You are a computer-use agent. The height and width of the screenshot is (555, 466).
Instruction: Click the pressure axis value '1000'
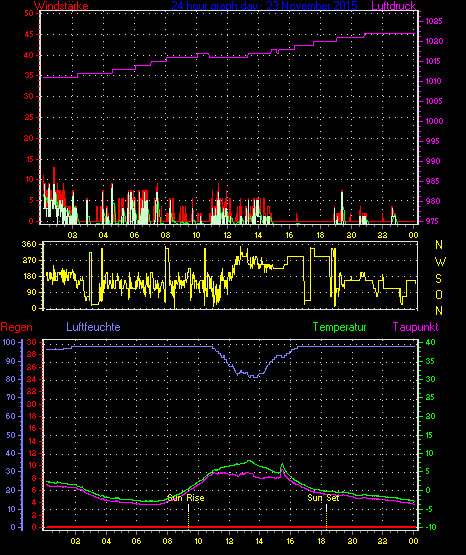pyautogui.click(x=434, y=121)
